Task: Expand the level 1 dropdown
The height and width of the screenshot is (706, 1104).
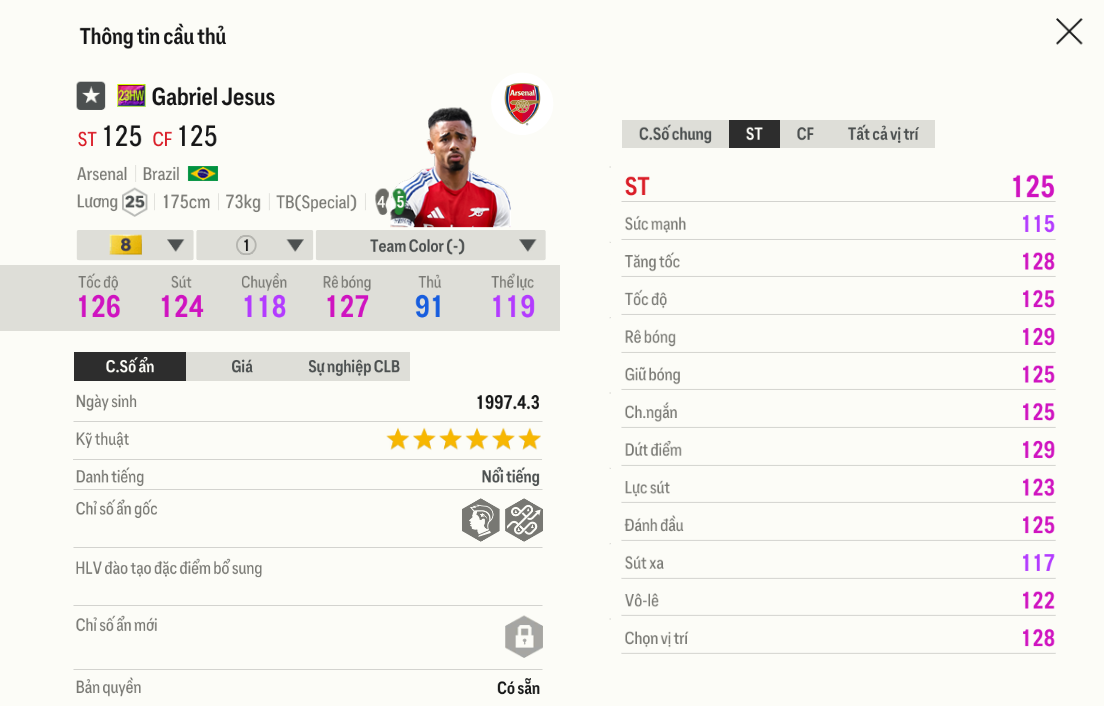Action: tap(255, 245)
